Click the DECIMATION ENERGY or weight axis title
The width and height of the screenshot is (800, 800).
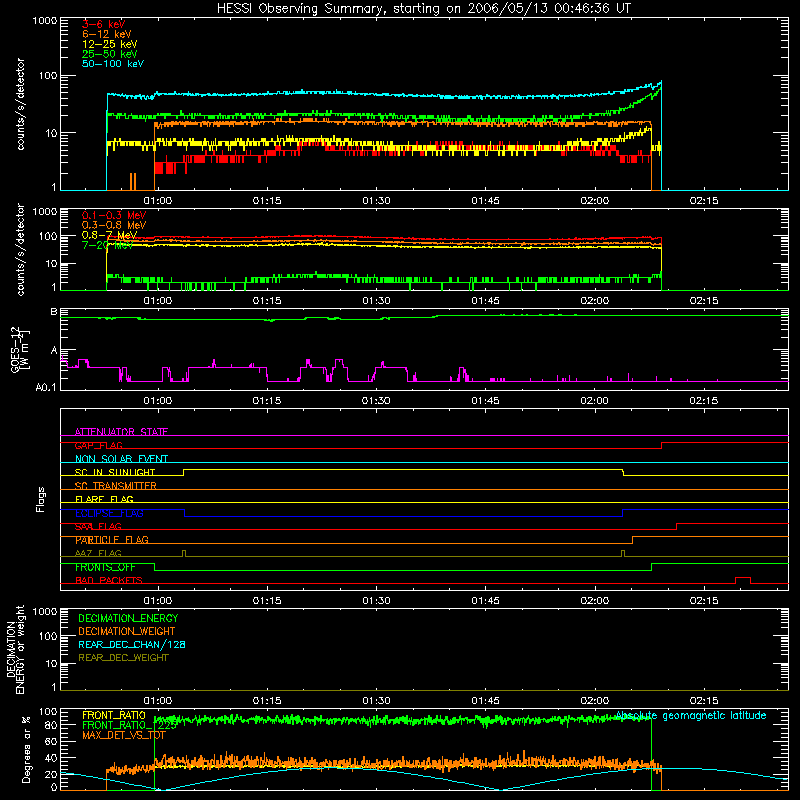(15, 649)
